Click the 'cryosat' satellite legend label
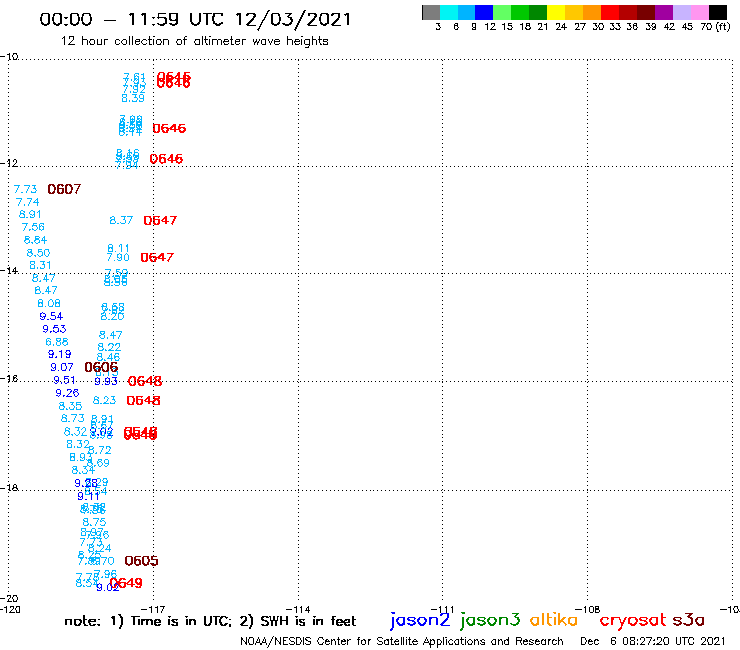This screenshot has width=740, height=650. [632, 621]
